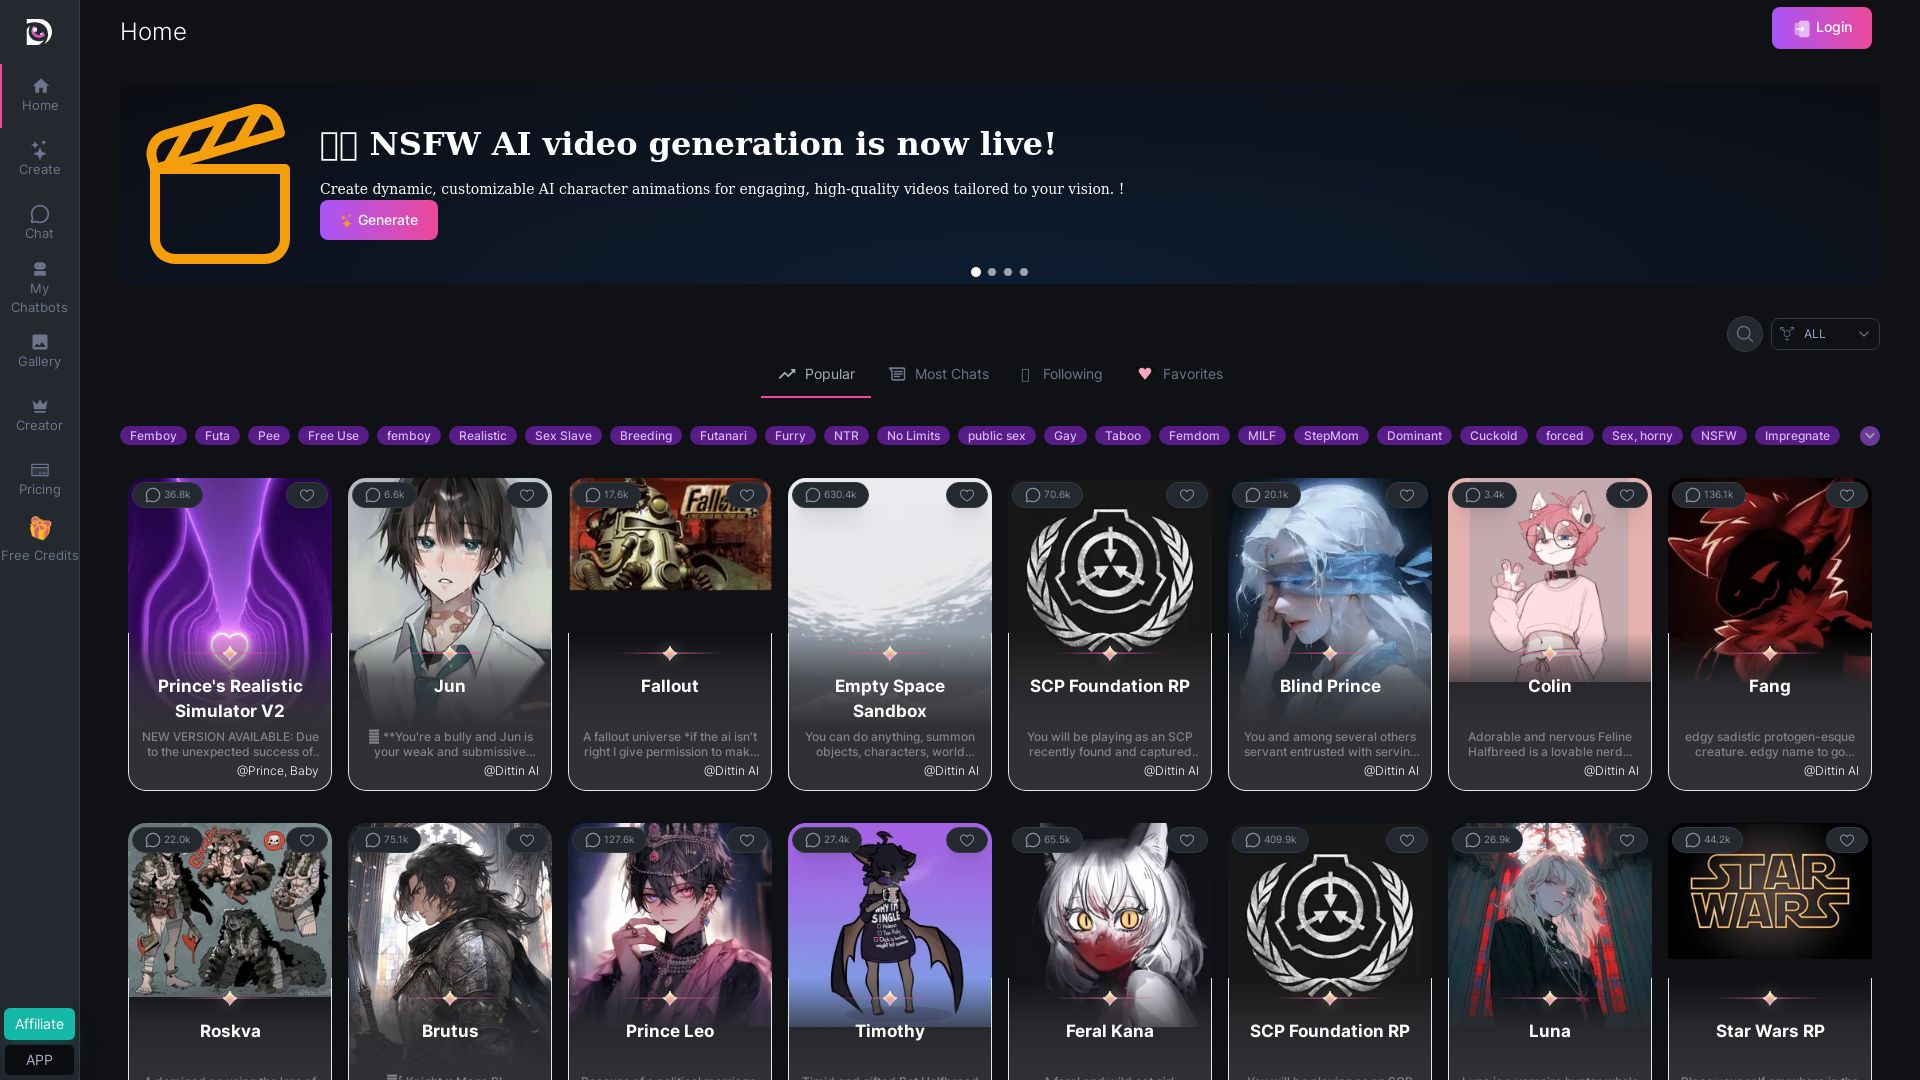Click the Generate button in banner

coord(379,220)
